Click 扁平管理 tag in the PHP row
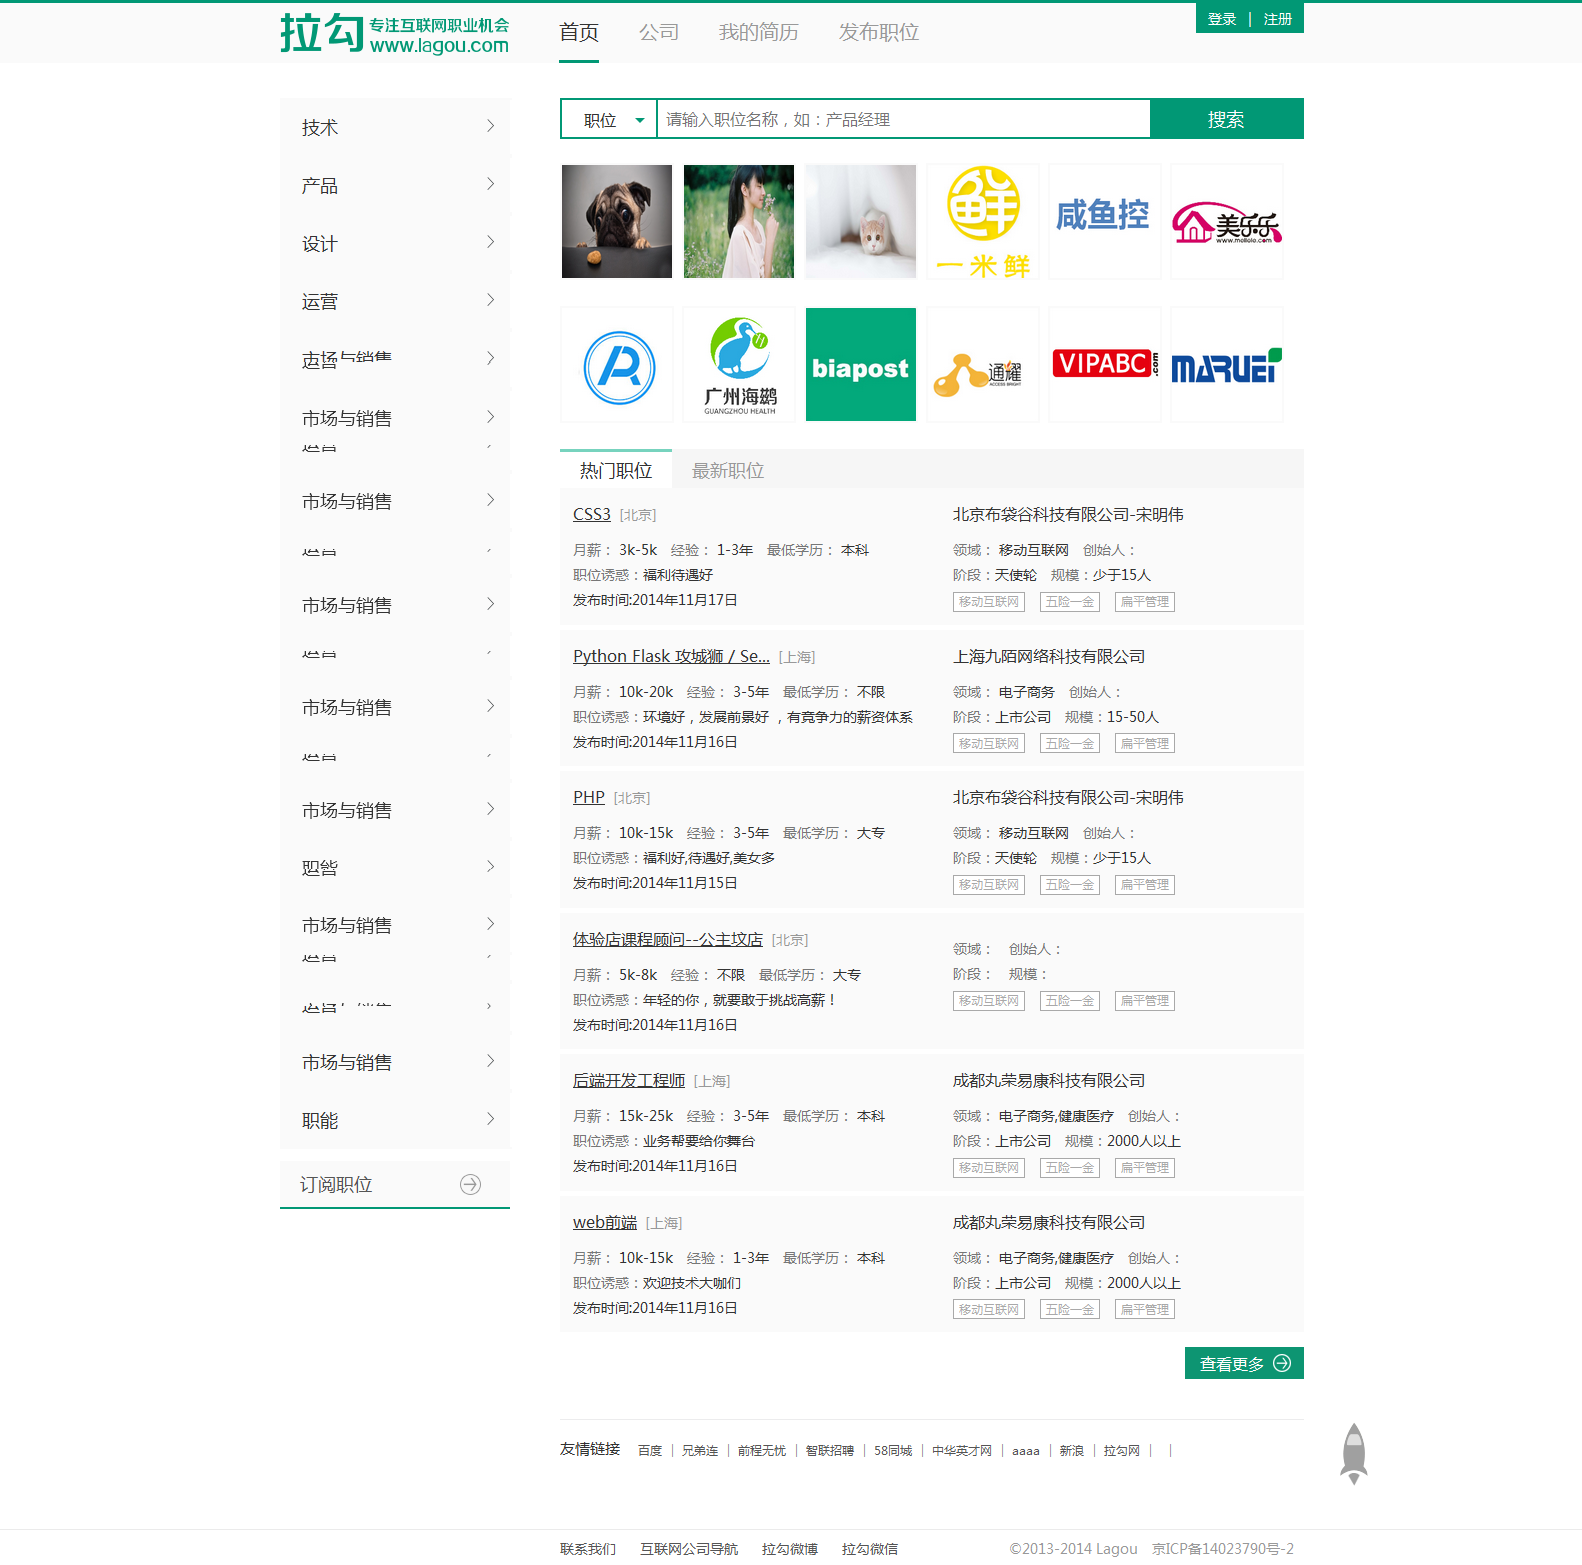1582x1565 pixels. point(1145,884)
